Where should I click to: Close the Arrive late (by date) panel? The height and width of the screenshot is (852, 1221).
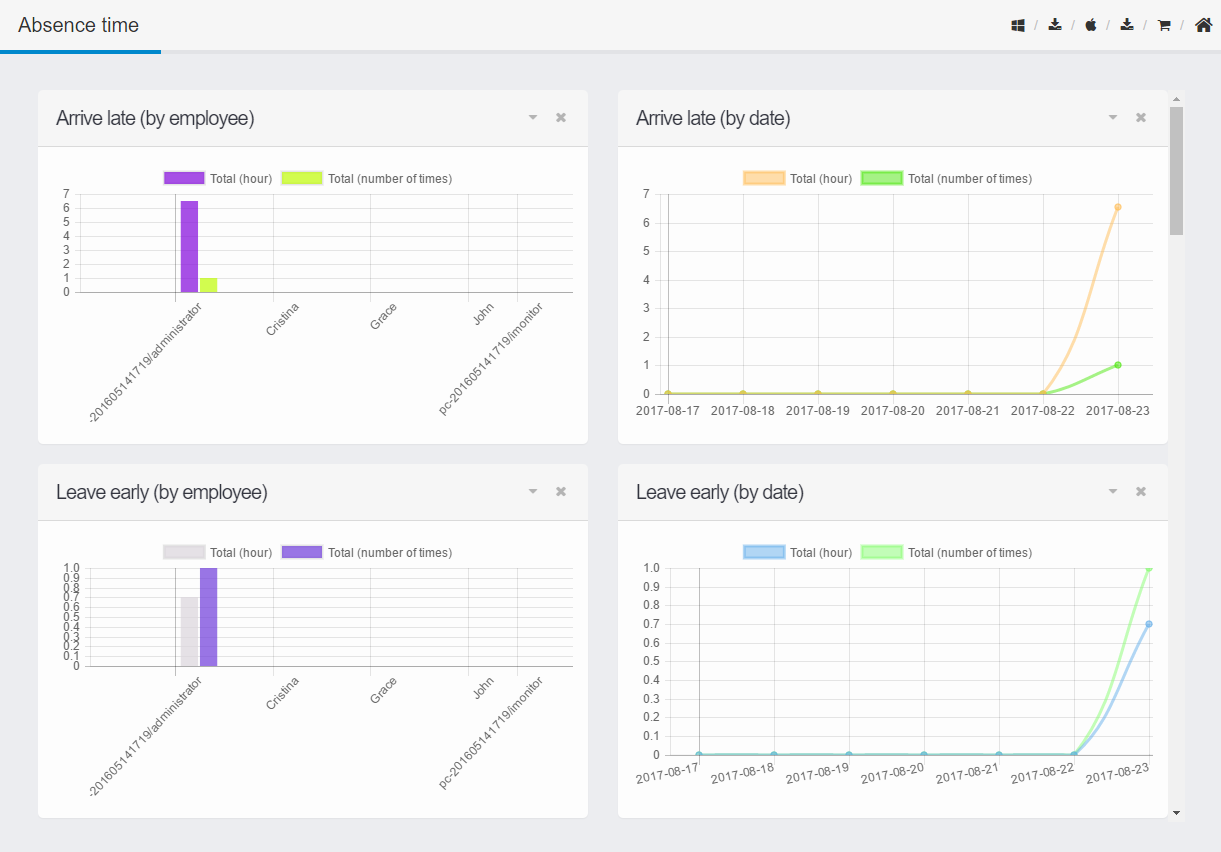1141,118
